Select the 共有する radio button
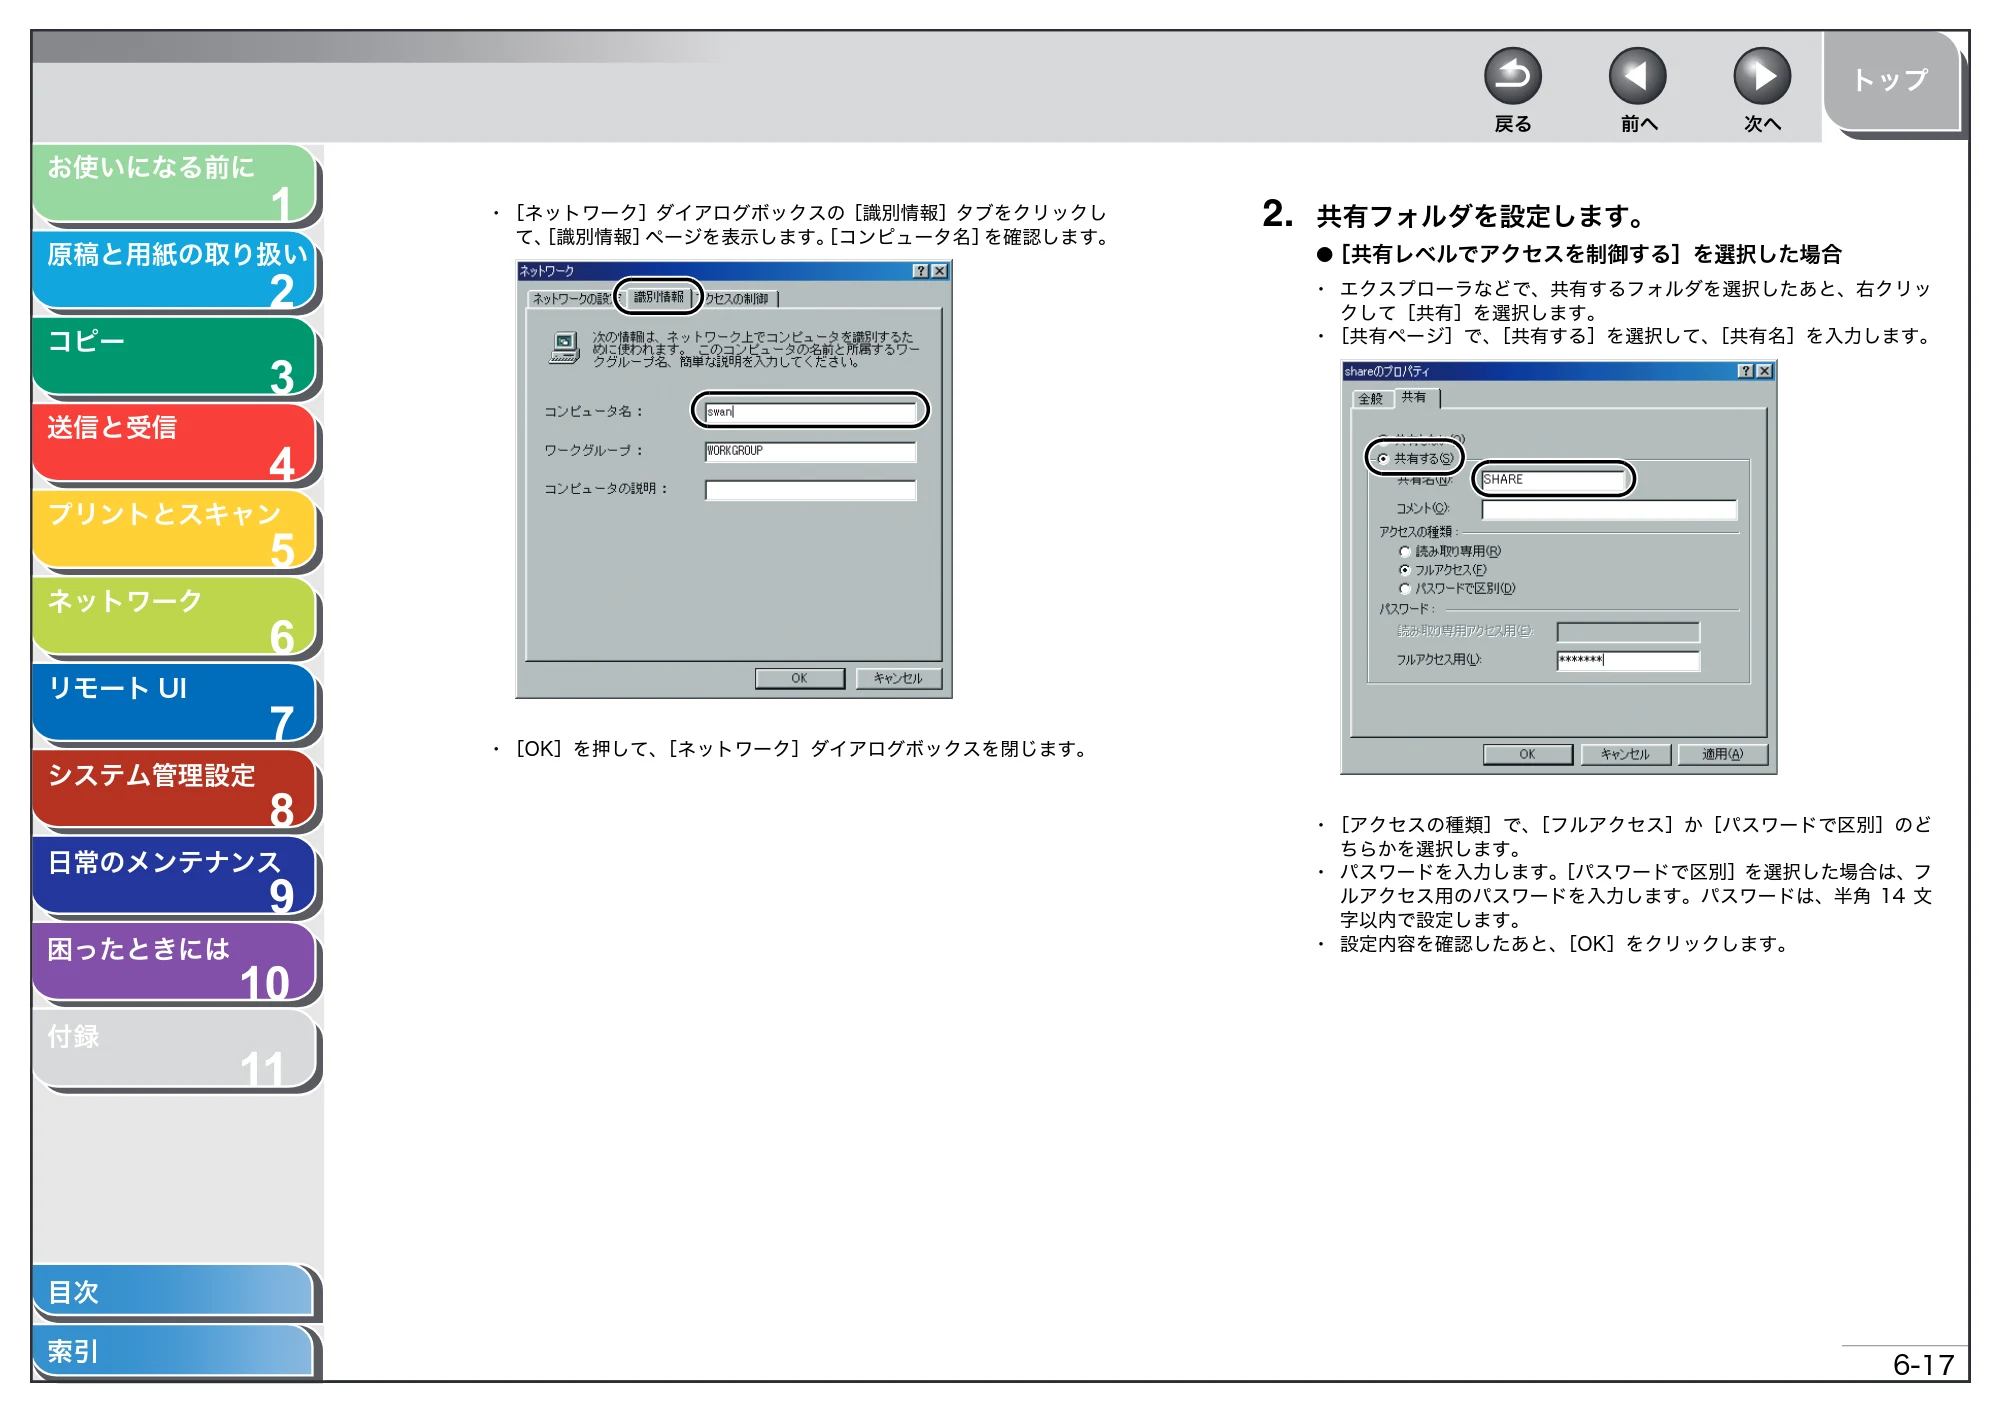The image size is (2000, 1414). [1383, 459]
